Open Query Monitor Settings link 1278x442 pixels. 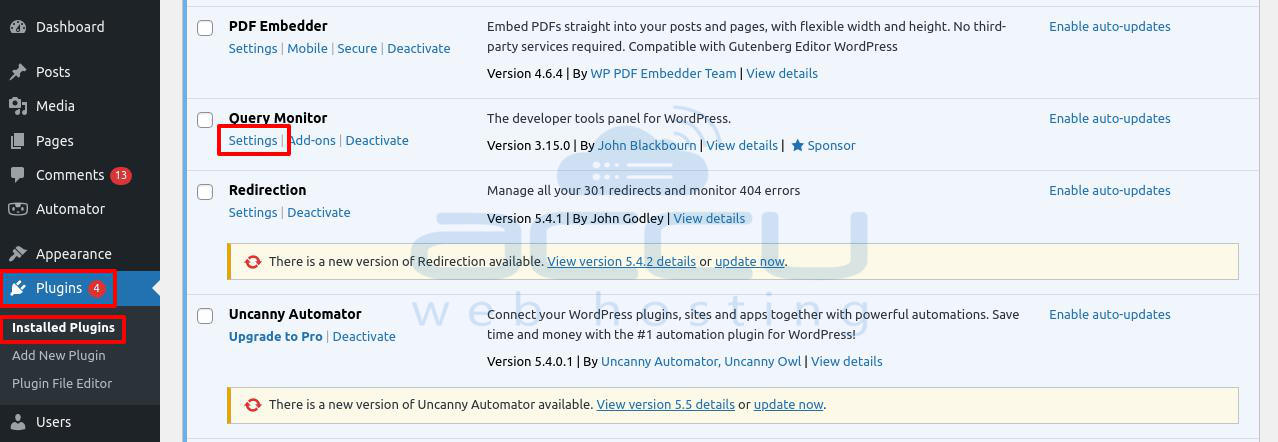(x=253, y=141)
